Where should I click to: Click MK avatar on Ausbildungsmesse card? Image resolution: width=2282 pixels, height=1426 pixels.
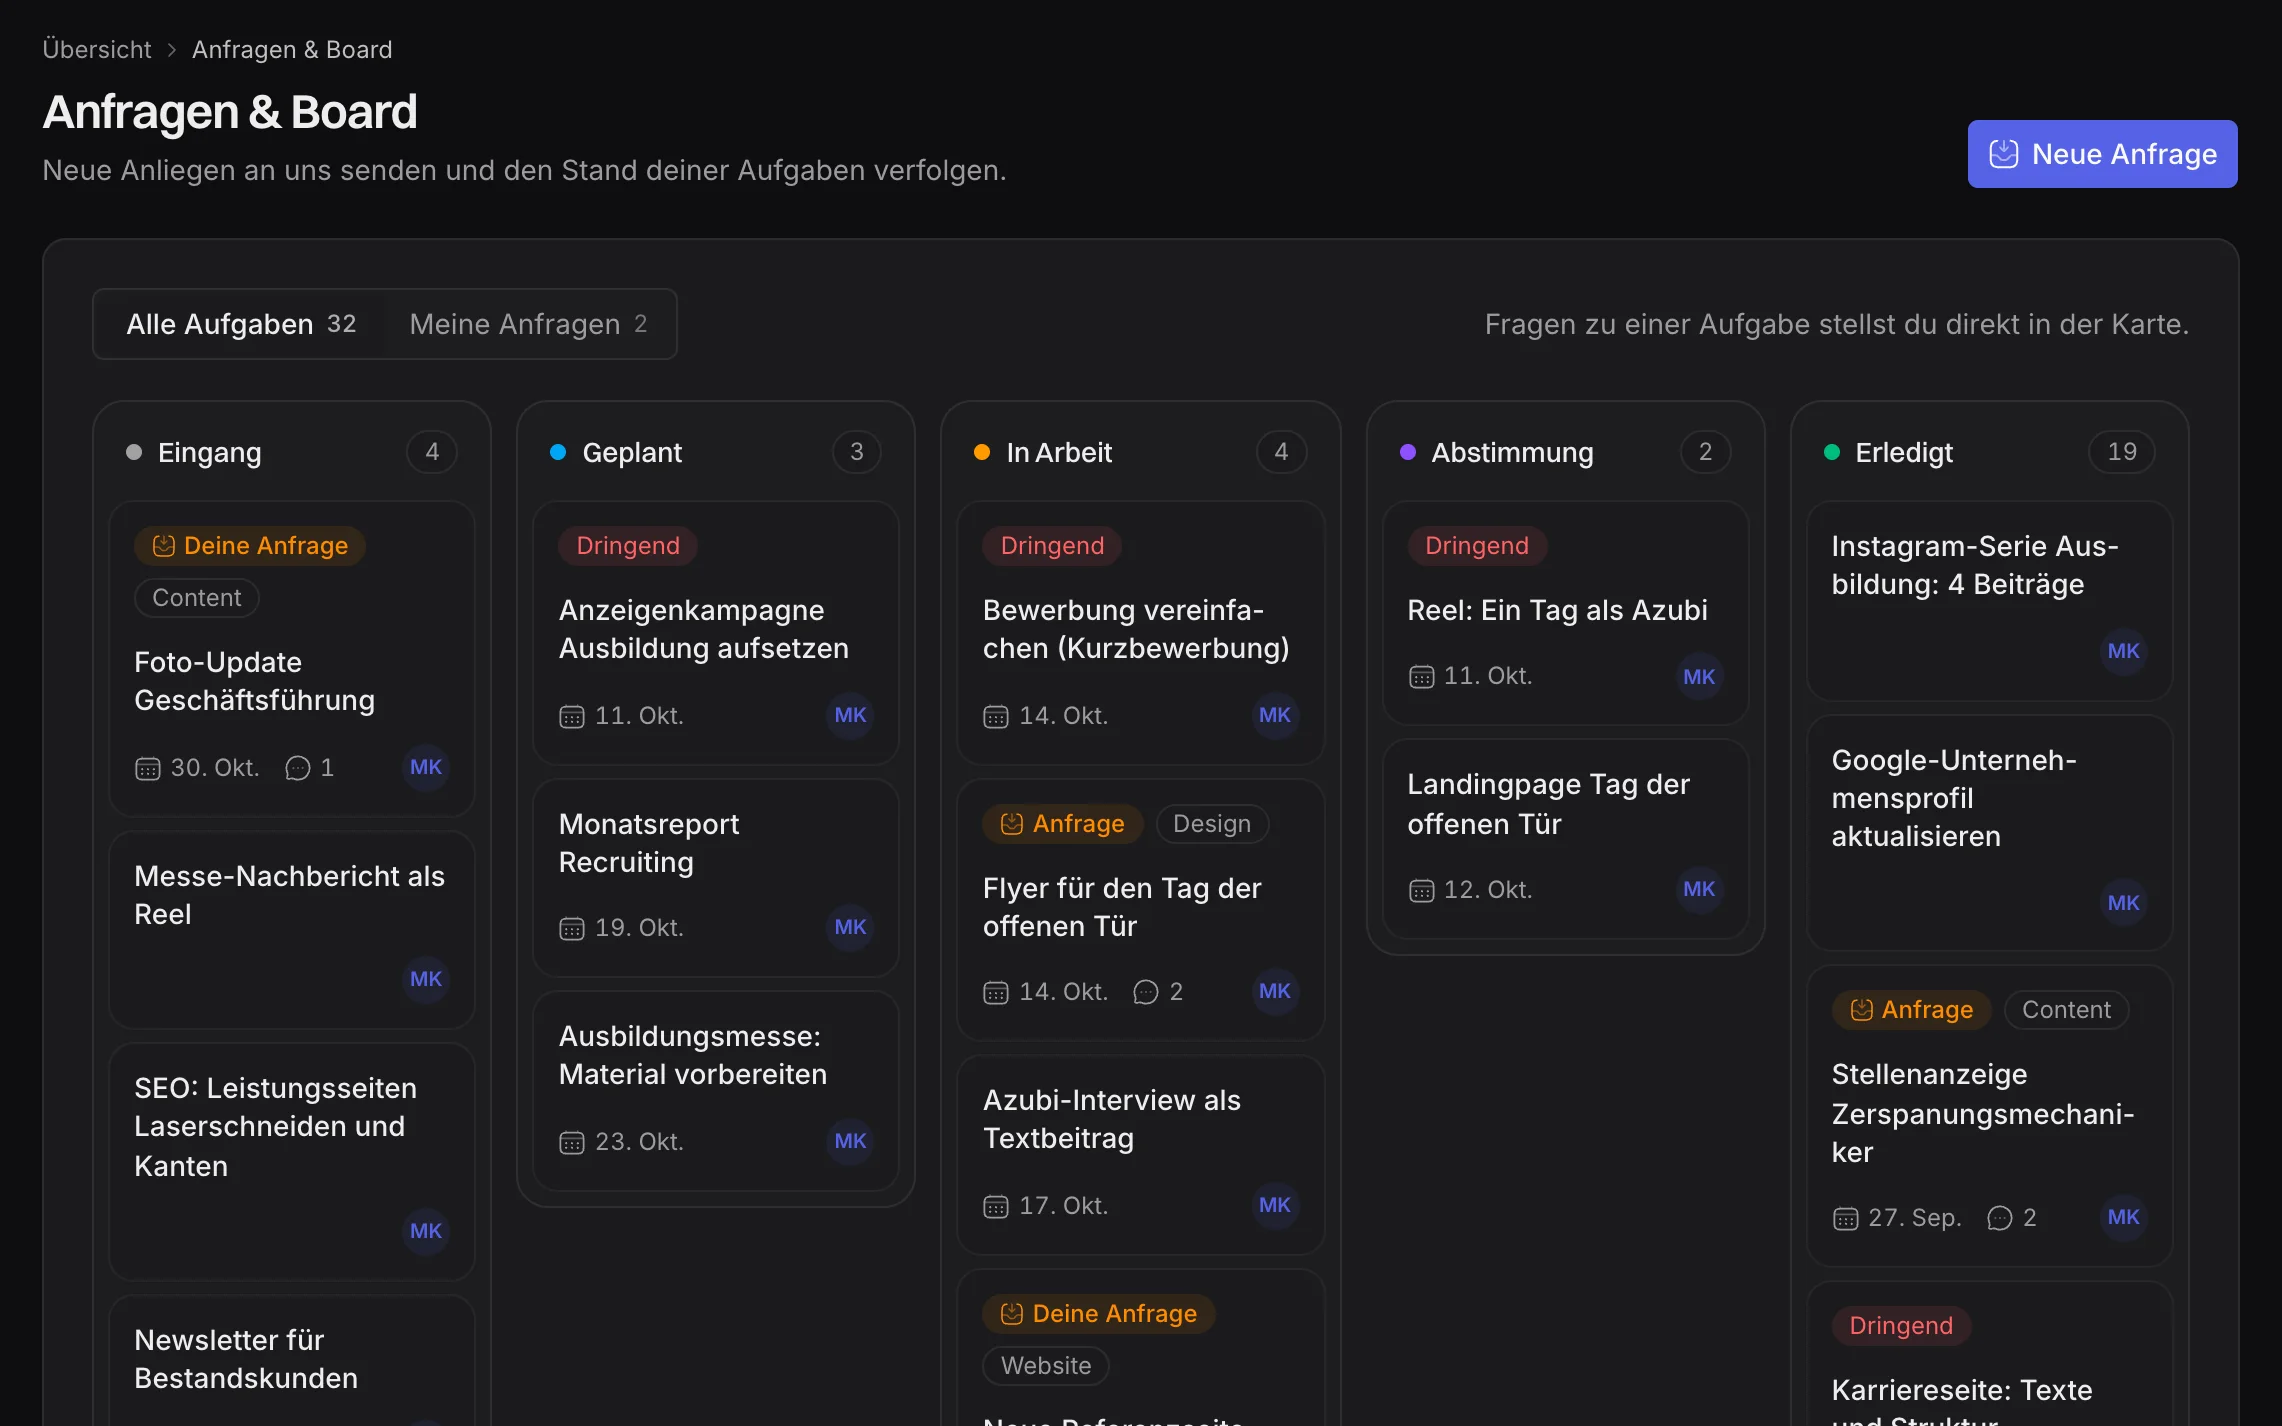[x=850, y=1141]
